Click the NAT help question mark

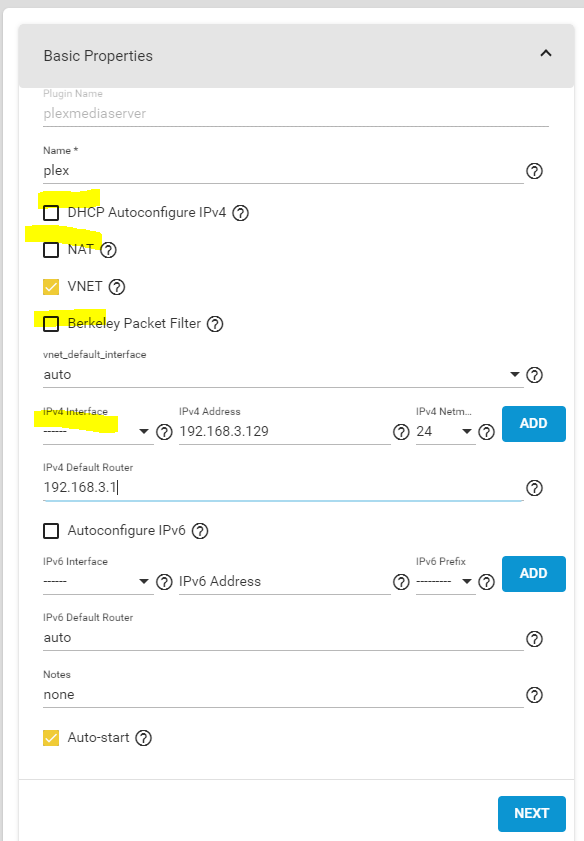pos(108,250)
